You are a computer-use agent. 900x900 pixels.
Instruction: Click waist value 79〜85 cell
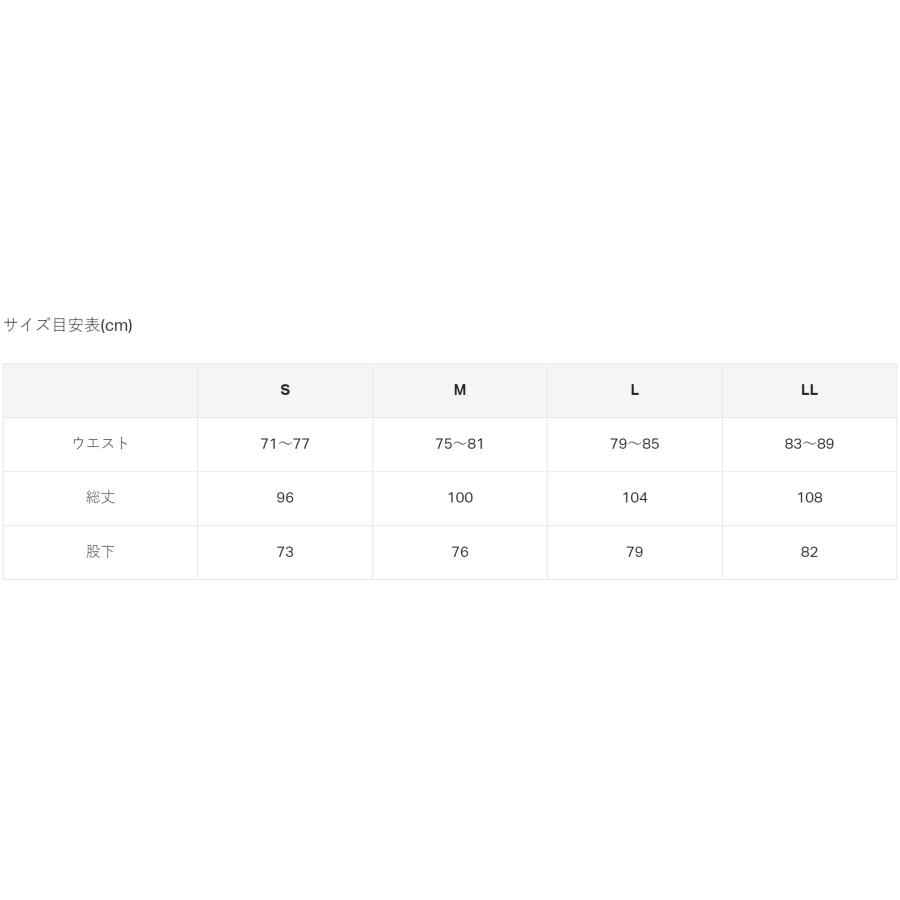coord(635,444)
